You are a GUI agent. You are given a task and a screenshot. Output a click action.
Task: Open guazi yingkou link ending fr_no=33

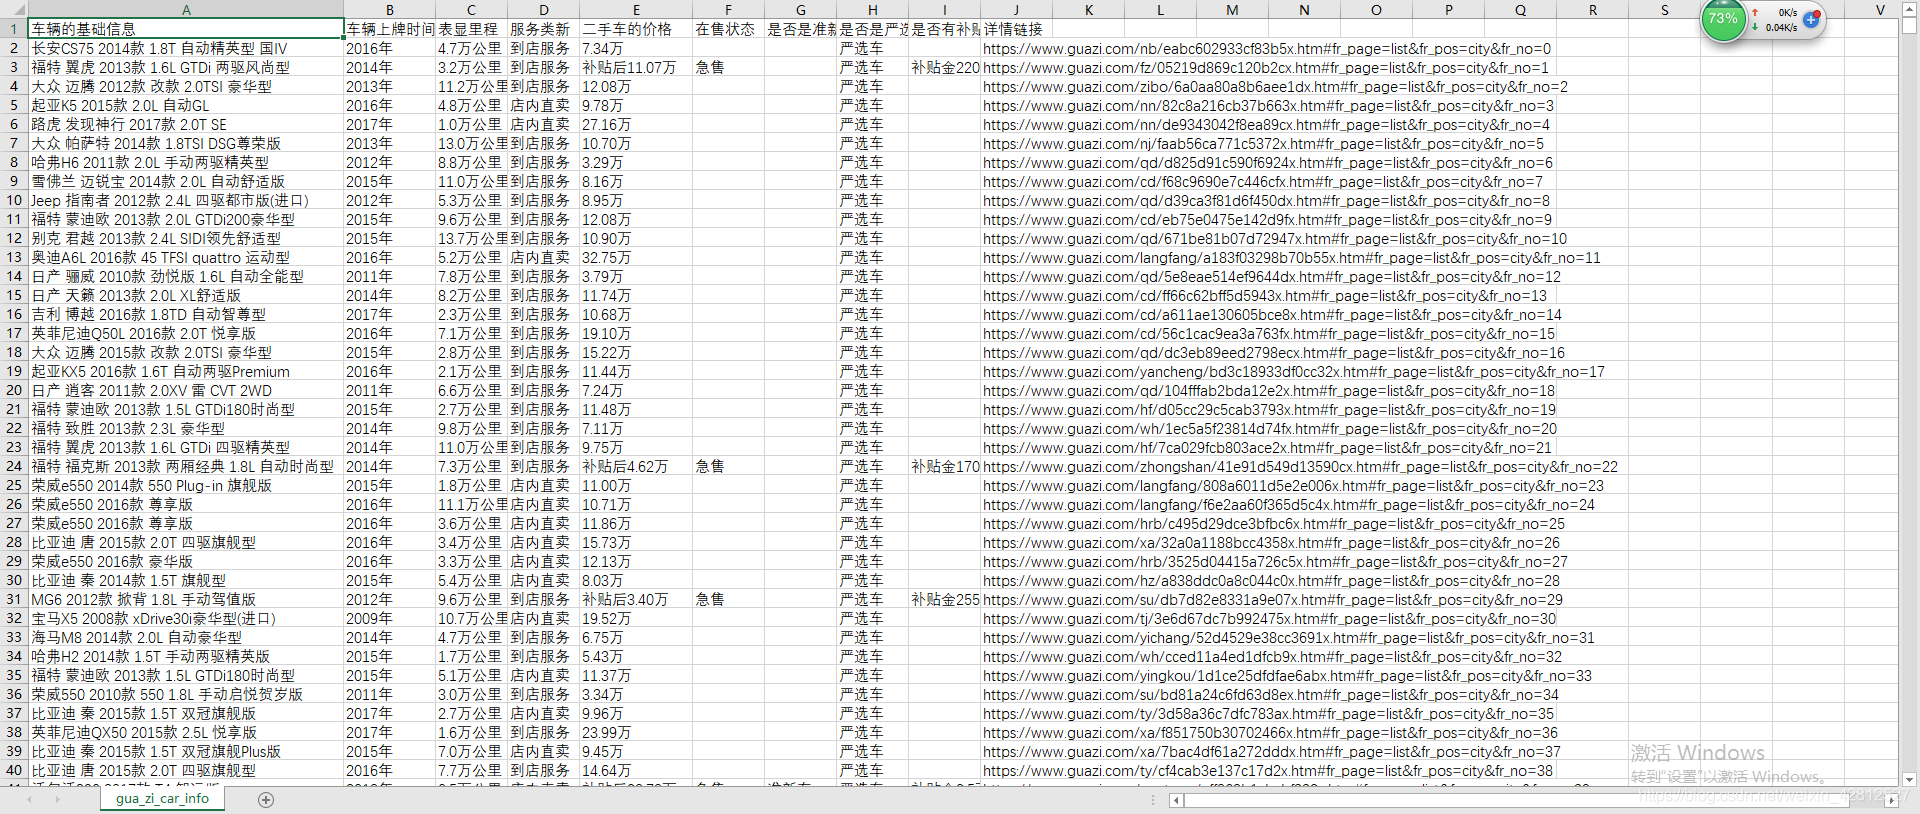pyautogui.click(x=1287, y=675)
